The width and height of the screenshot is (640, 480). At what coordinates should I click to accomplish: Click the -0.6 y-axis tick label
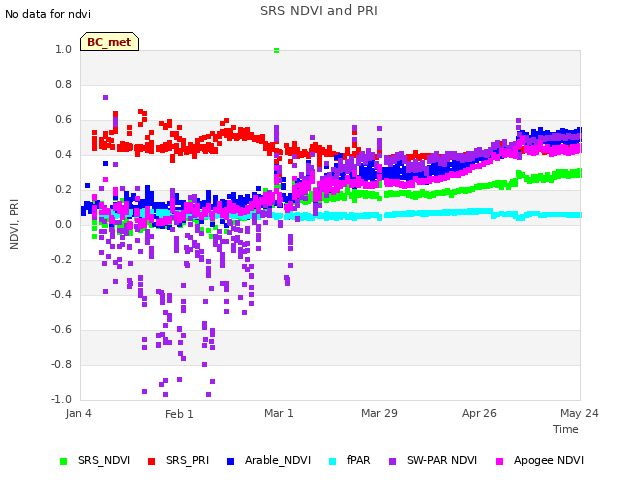click(x=61, y=329)
